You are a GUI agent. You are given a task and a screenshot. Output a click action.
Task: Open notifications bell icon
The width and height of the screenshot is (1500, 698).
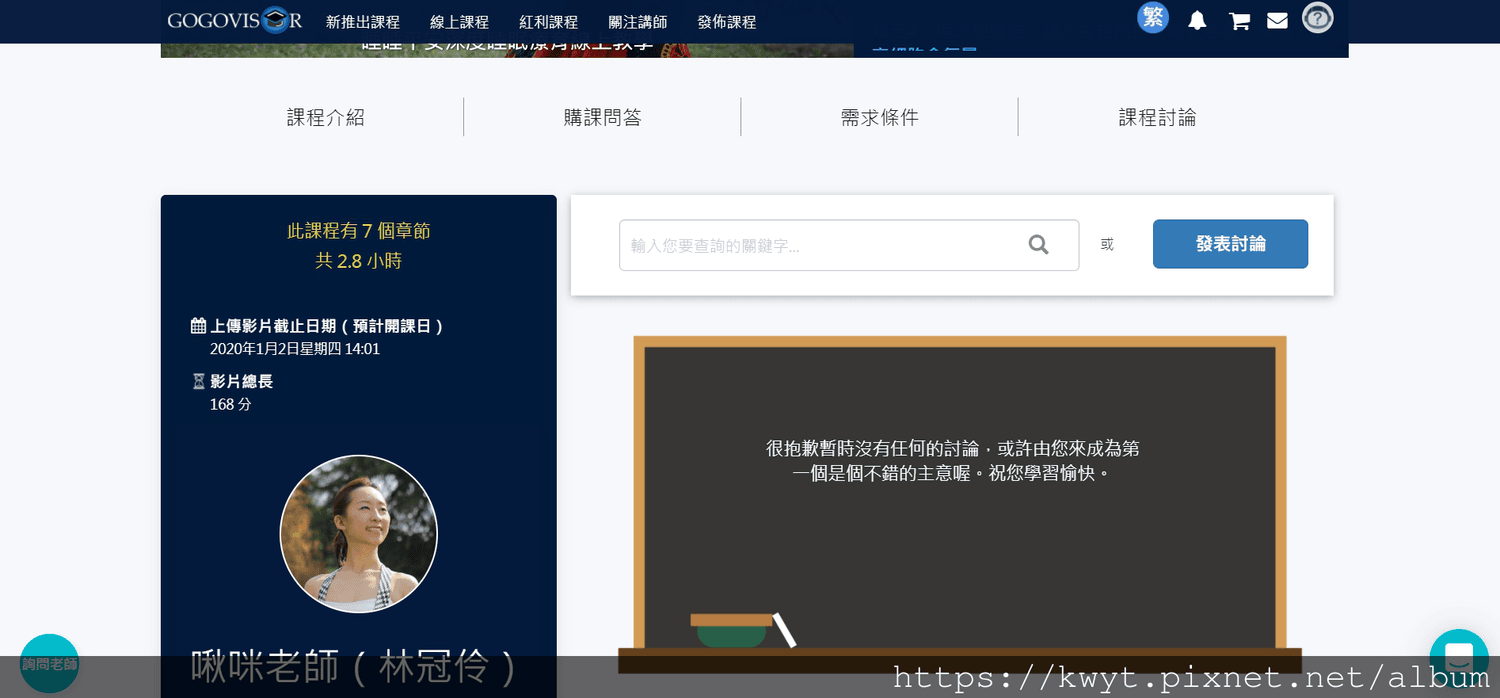click(x=1197, y=21)
